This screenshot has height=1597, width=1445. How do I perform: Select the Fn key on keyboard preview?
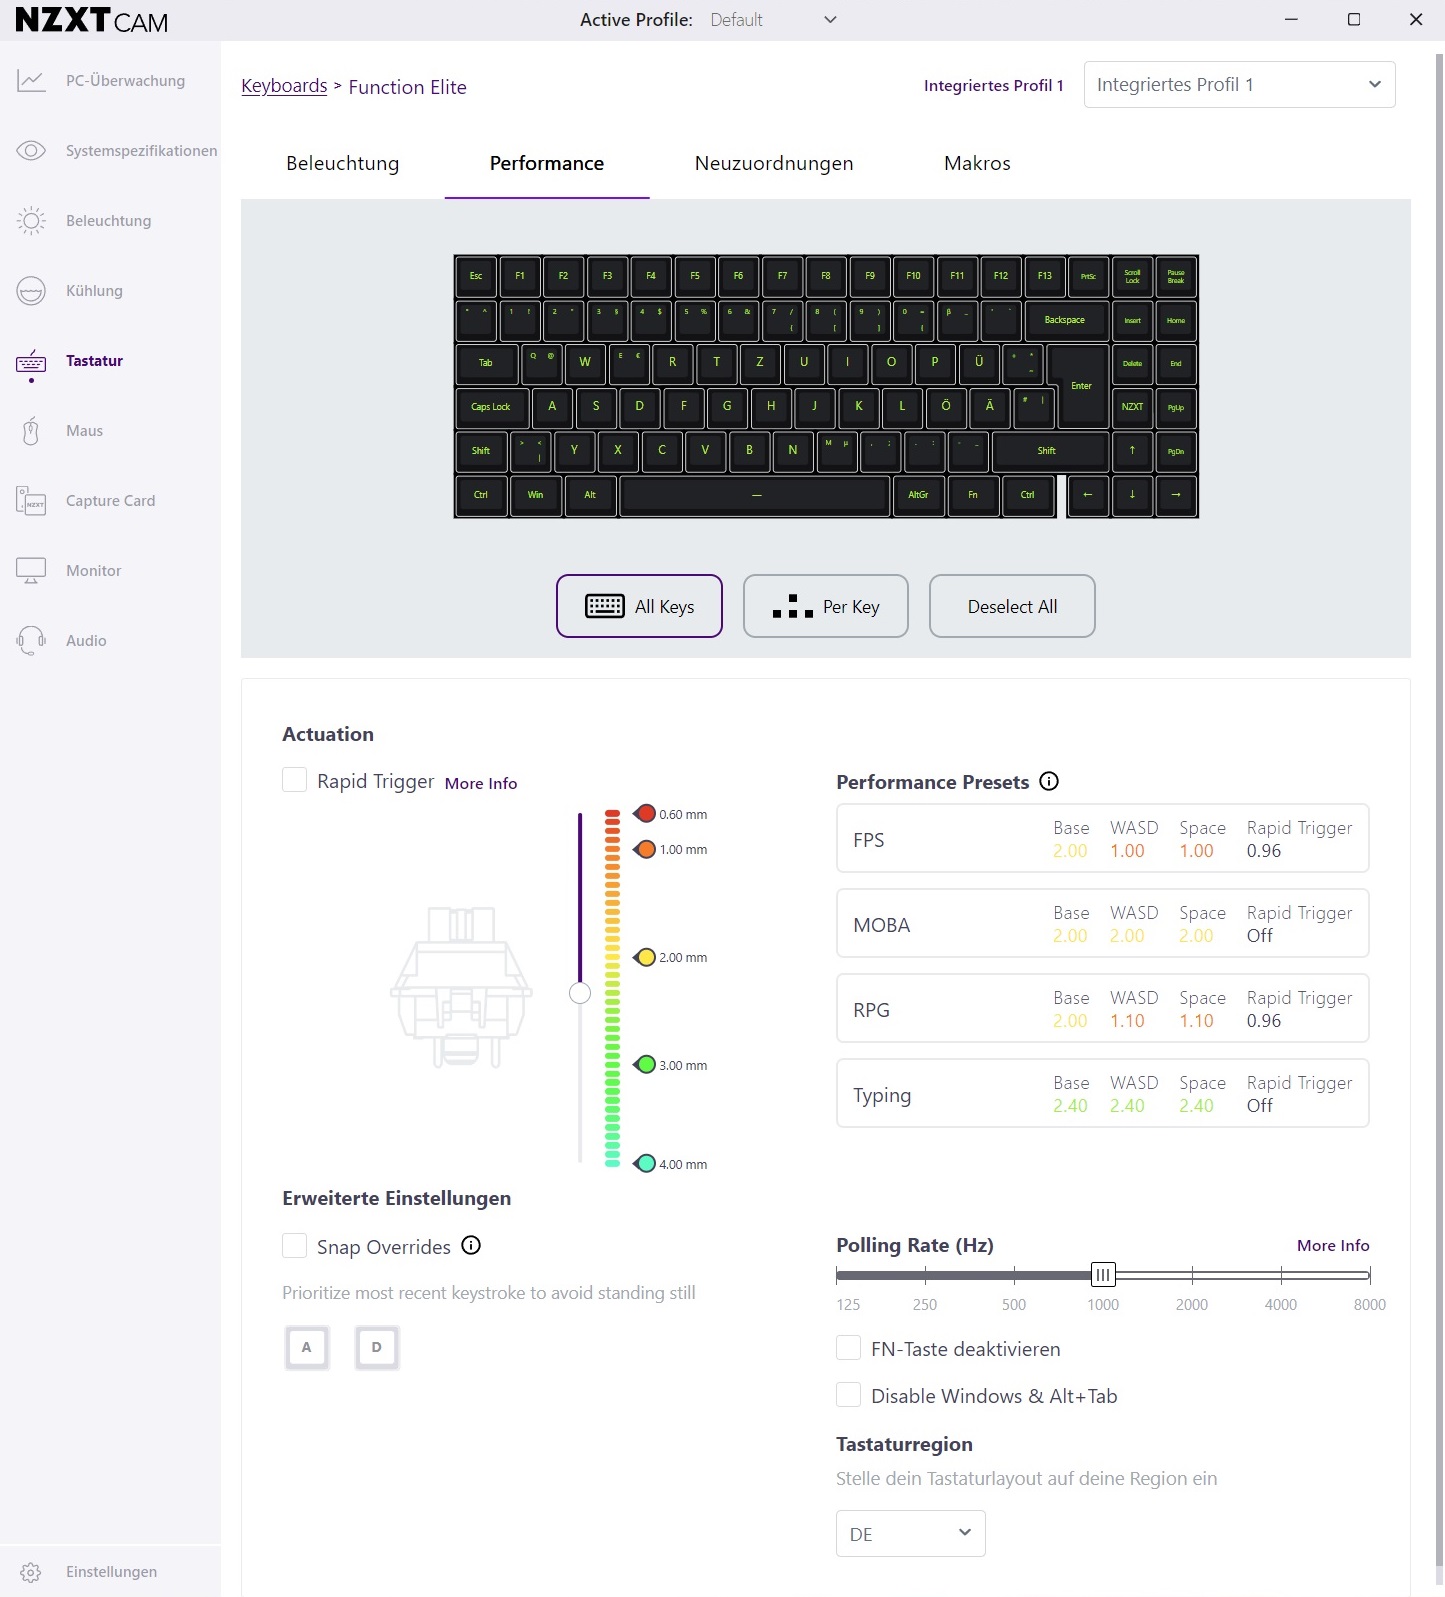click(x=973, y=495)
